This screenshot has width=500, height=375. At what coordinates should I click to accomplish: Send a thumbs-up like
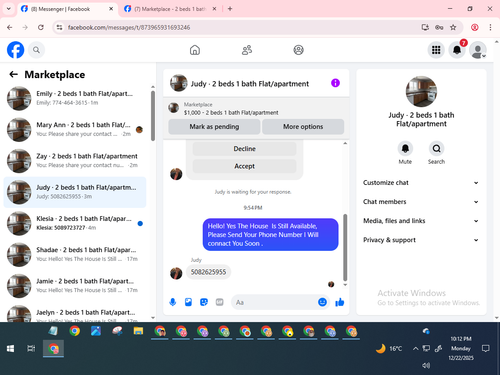[340, 302]
